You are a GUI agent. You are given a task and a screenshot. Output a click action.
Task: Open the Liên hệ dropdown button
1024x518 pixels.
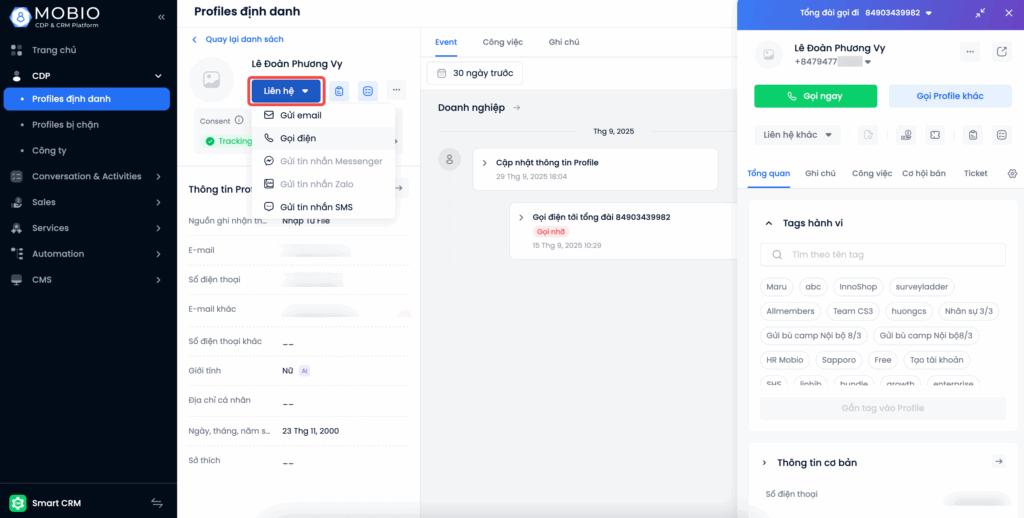[x=286, y=91]
